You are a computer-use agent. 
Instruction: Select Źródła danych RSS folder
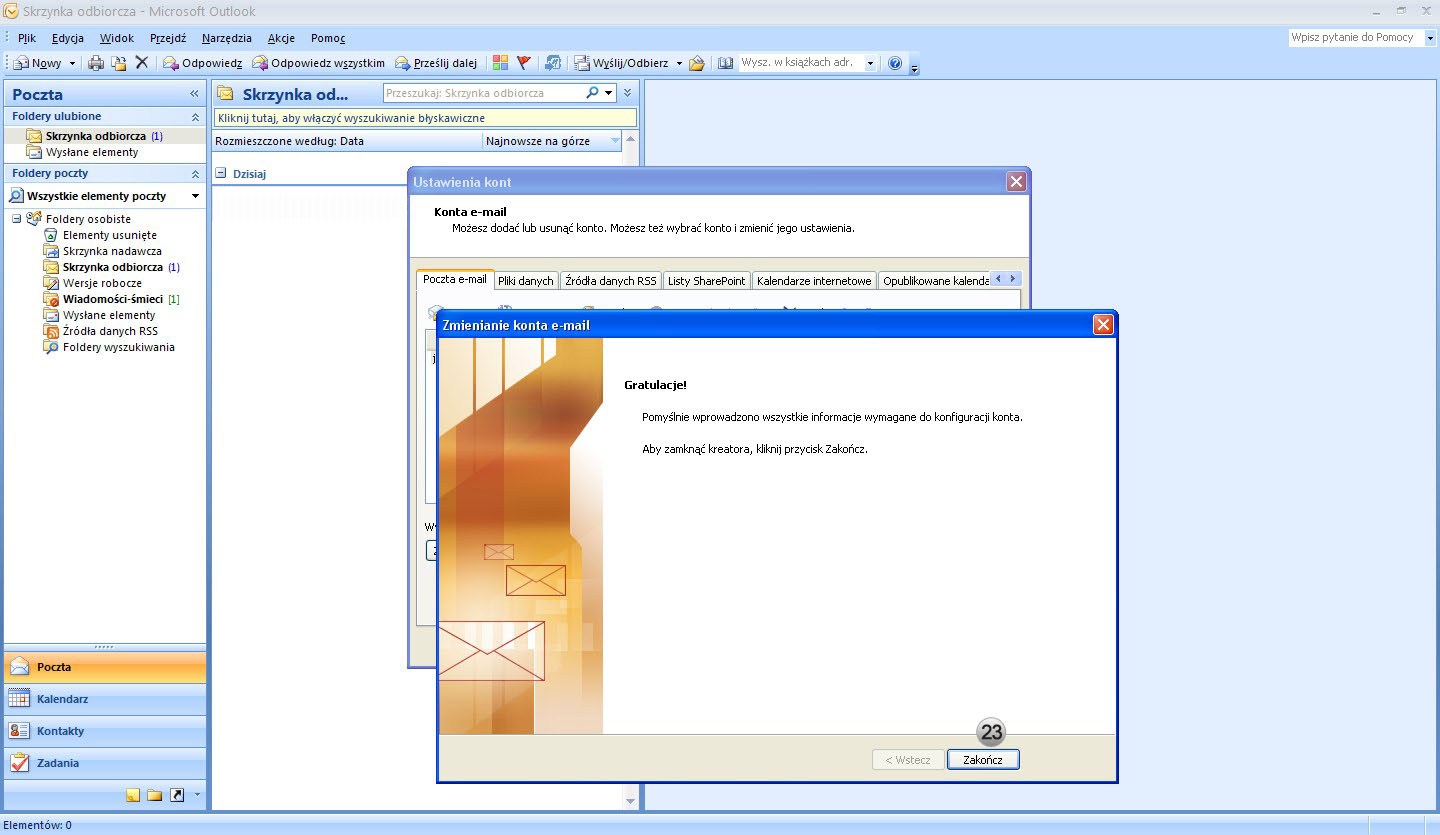pos(110,331)
